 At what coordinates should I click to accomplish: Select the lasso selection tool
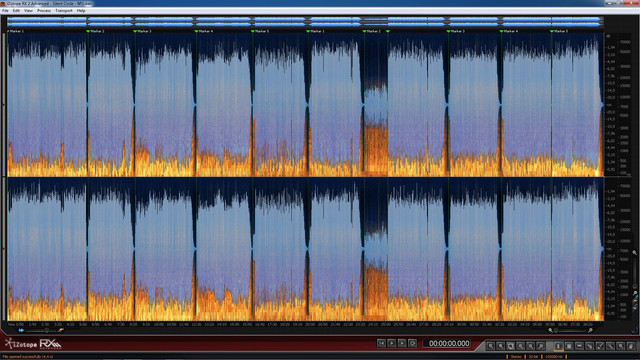[x=589, y=346]
